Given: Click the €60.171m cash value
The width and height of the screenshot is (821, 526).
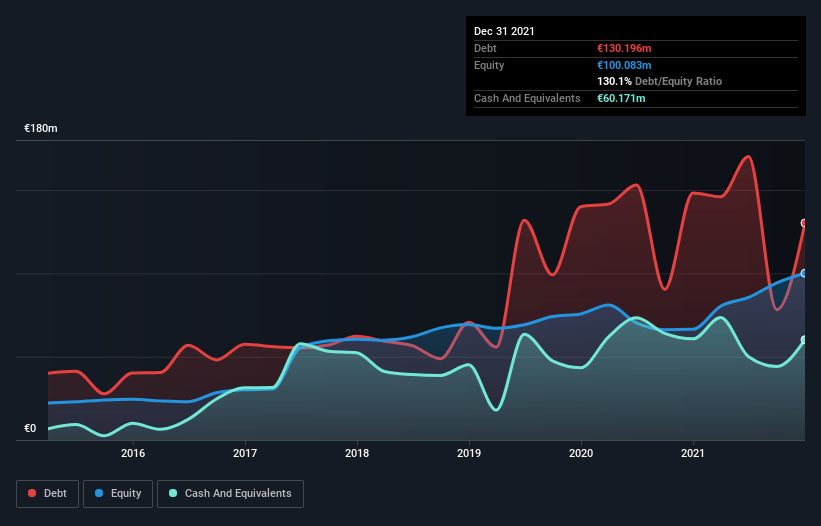Looking at the screenshot, I should pos(621,98).
